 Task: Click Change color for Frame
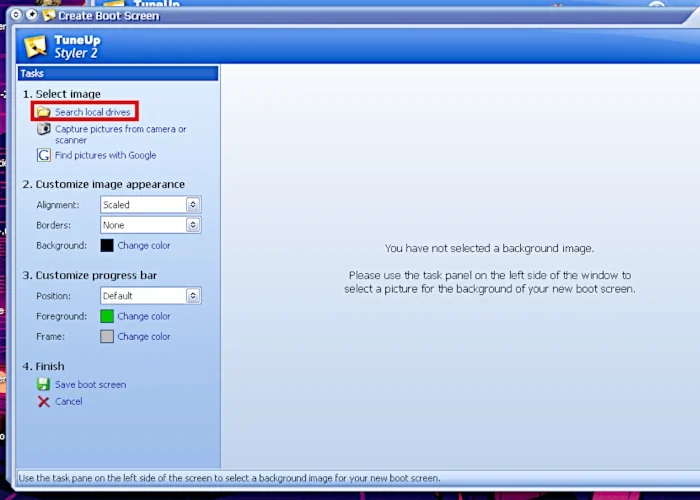click(144, 337)
